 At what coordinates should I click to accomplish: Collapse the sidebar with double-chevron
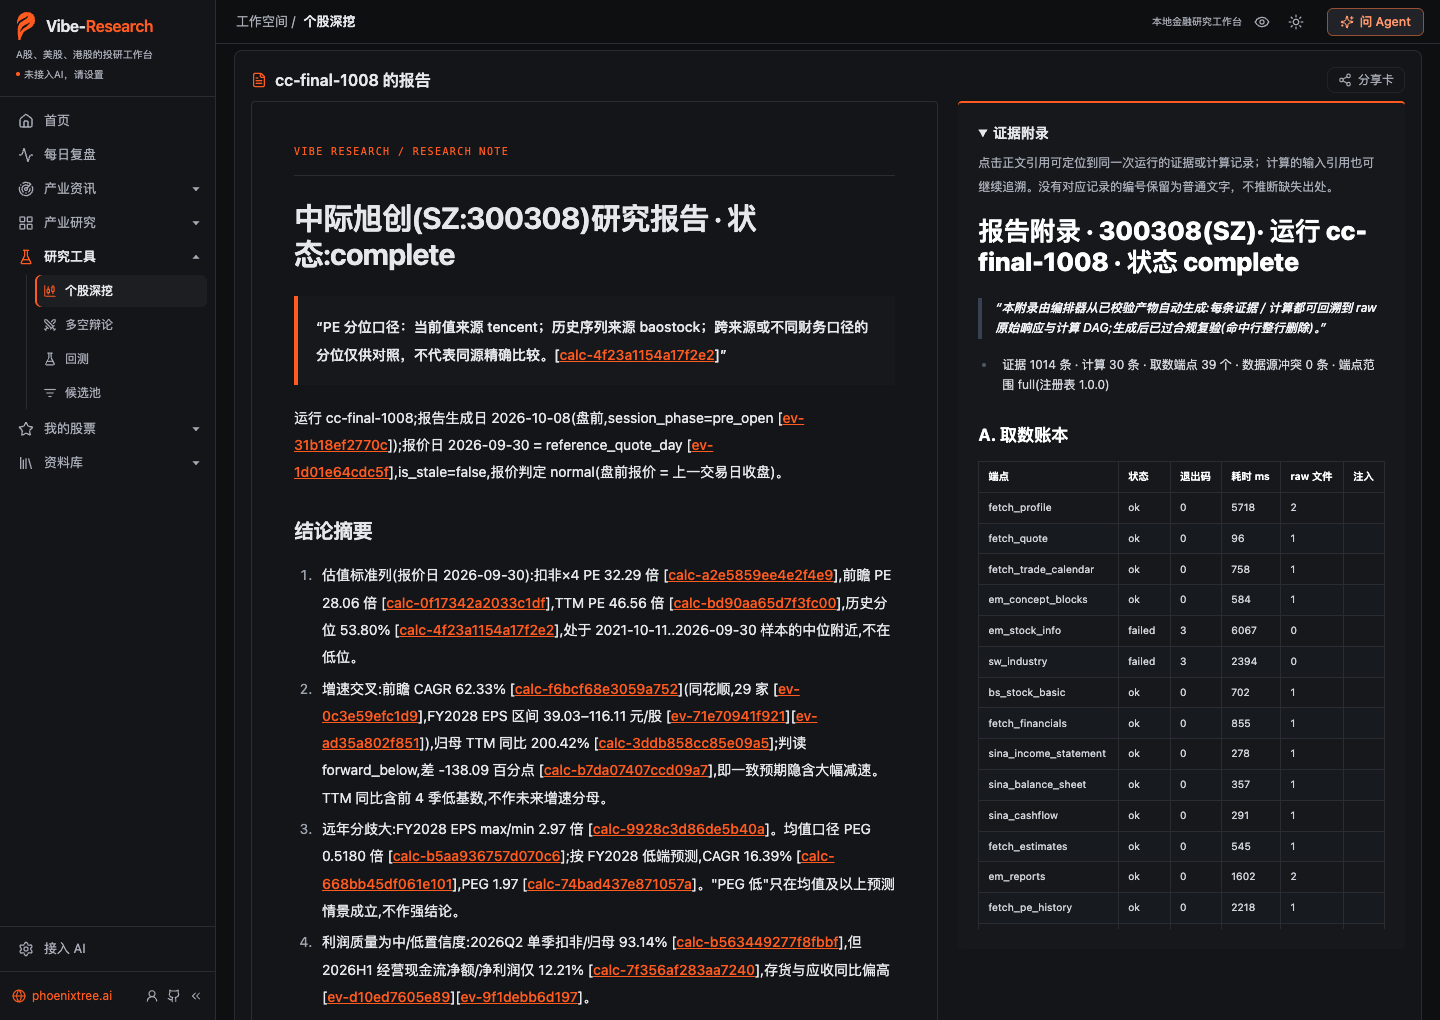[196, 996]
